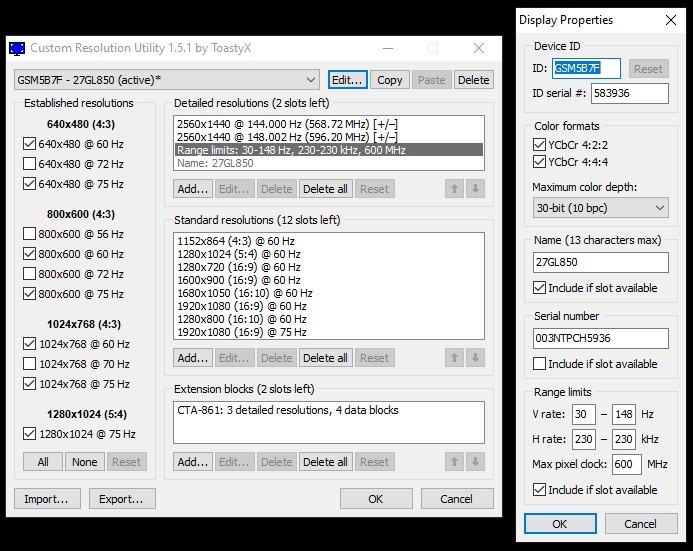The height and width of the screenshot is (551, 693).
Task: Move detailed resolution up with arrow button
Action: (454, 189)
